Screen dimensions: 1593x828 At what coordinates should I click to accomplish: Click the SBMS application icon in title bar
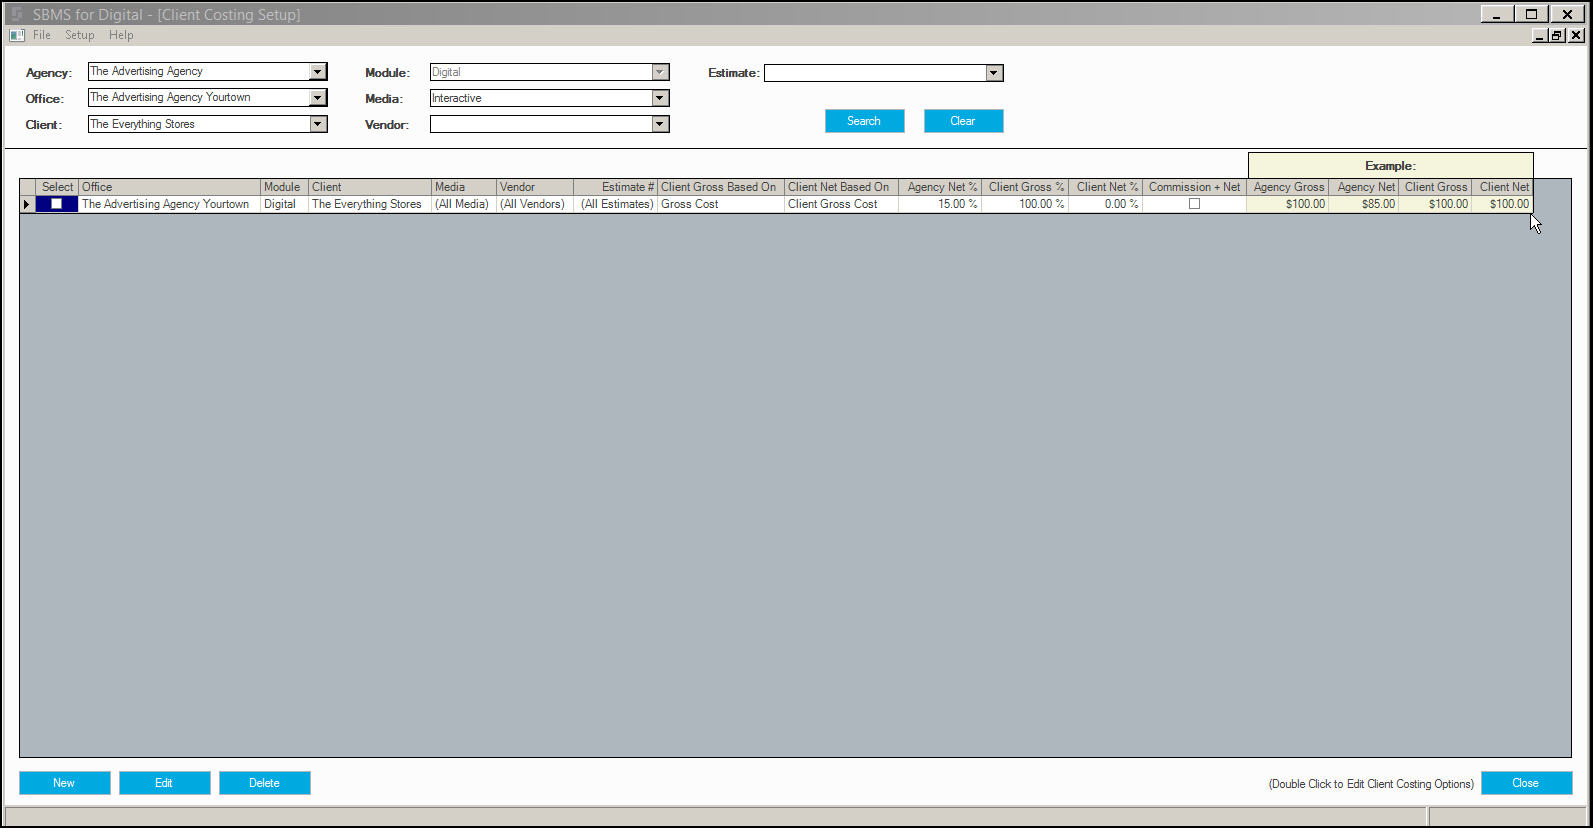point(15,14)
